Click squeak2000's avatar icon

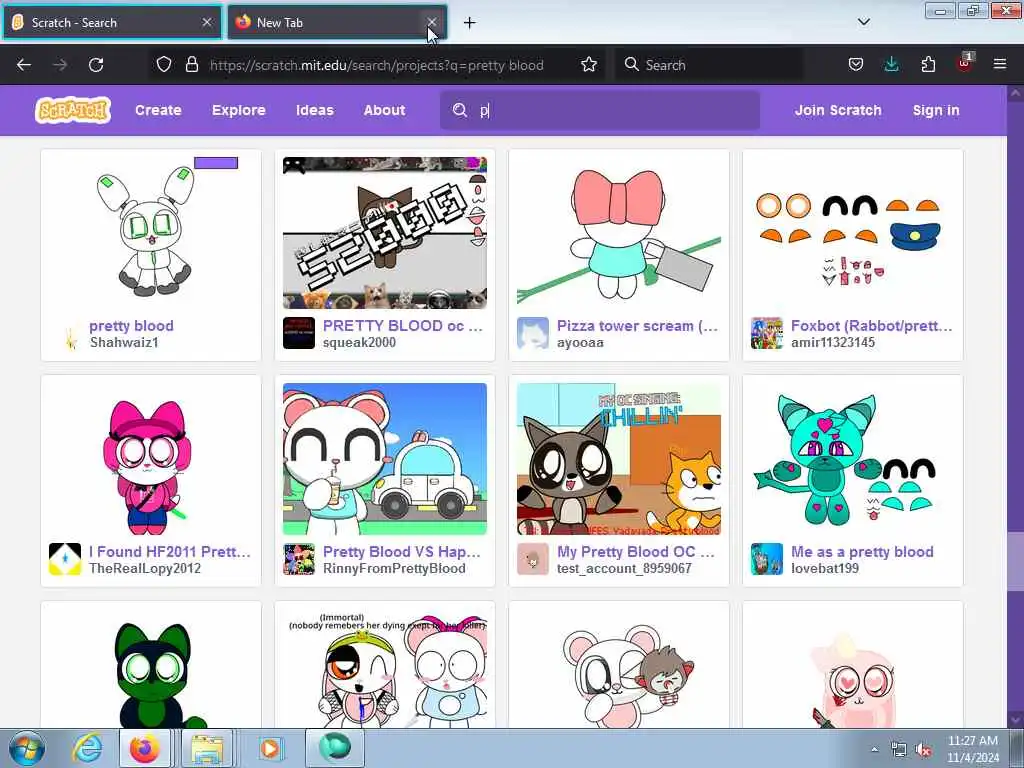coord(299,333)
